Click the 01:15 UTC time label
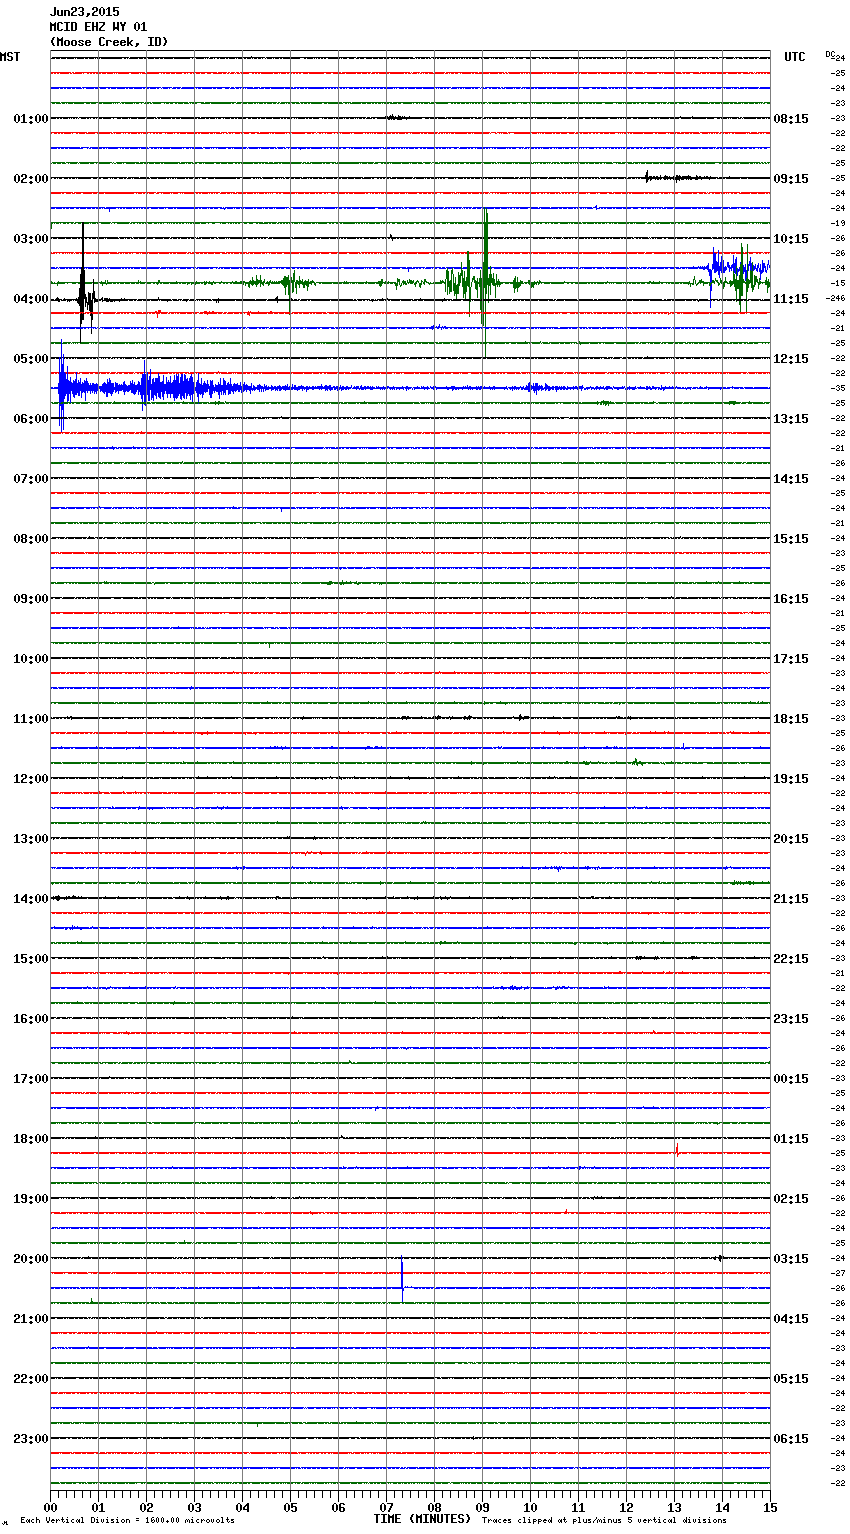 pos(791,1139)
